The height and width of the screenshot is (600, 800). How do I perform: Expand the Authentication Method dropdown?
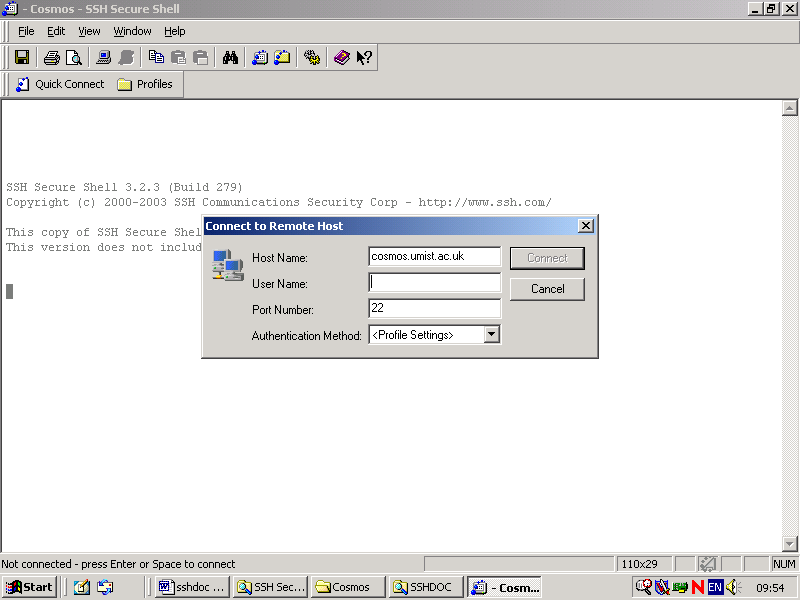[491, 335]
